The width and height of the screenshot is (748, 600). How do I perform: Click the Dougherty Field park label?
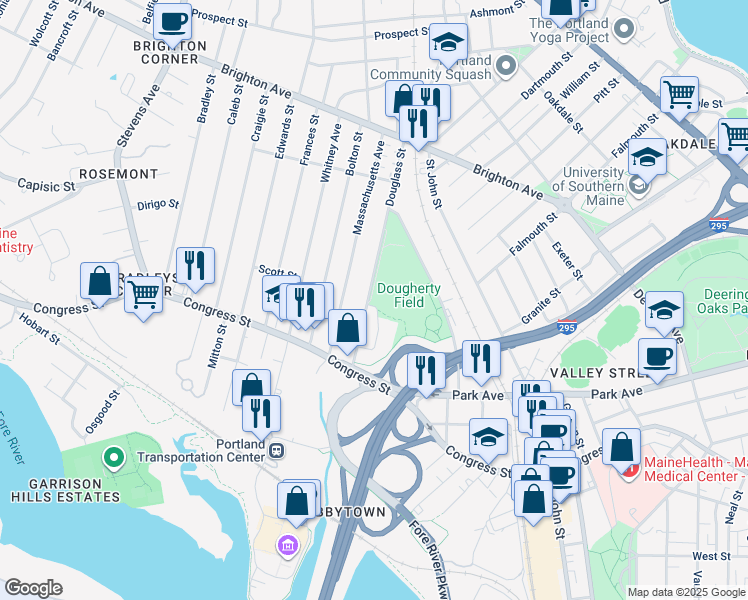pyautogui.click(x=409, y=295)
